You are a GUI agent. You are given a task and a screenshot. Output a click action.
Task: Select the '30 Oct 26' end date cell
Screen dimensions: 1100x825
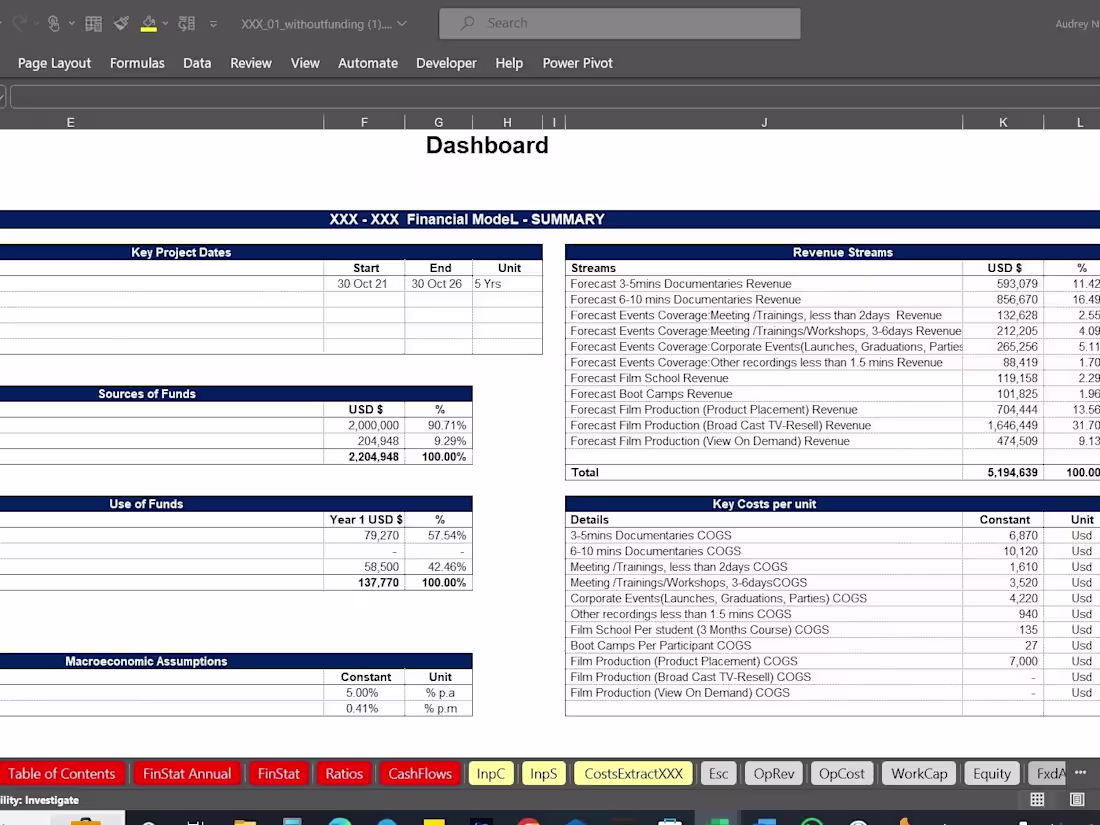pos(438,284)
